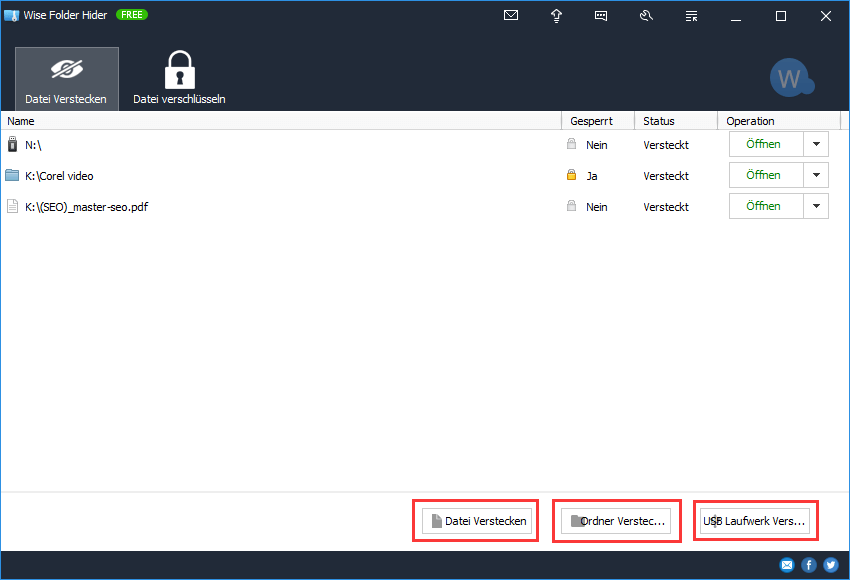Click the grey lock icon in N:\ row
The image size is (850, 580).
pos(571,144)
